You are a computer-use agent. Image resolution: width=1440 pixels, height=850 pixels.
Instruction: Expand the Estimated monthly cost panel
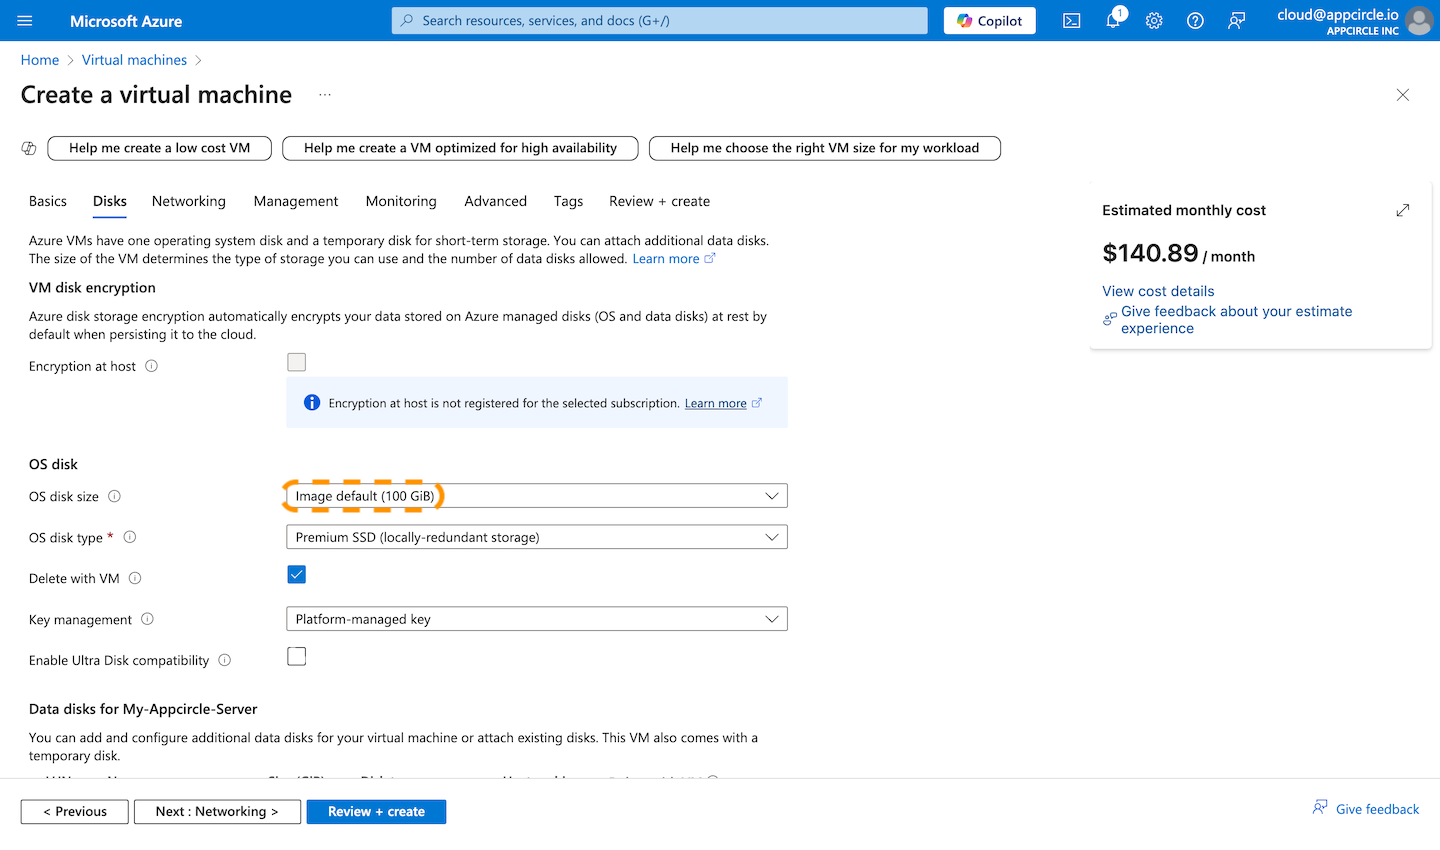(x=1403, y=210)
